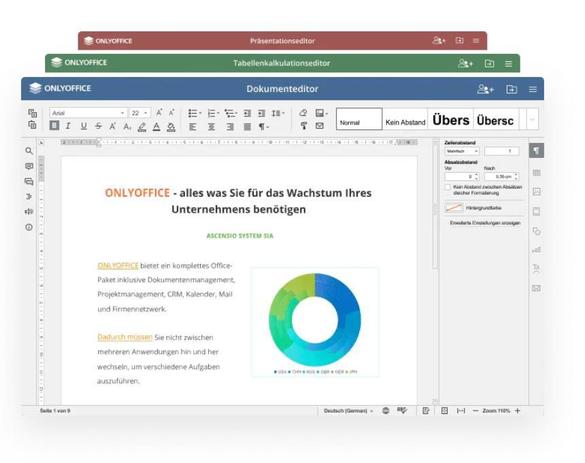Click the copy style paintbrush icon

pyautogui.click(x=304, y=126)
